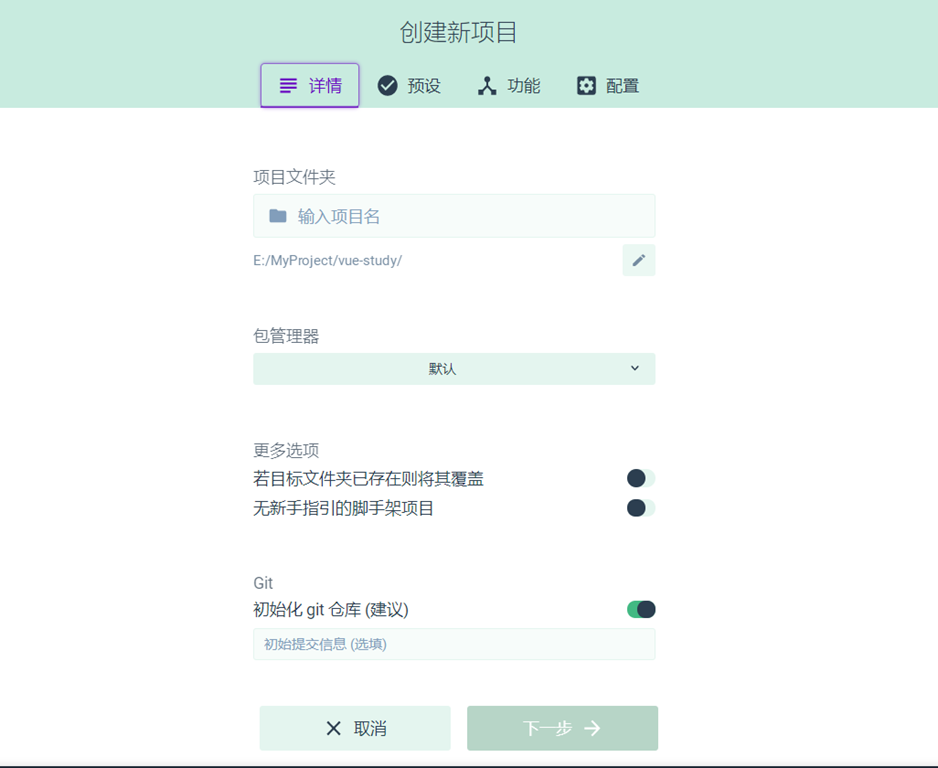Click the pencil icon to edit folder path

click(639, 260)
